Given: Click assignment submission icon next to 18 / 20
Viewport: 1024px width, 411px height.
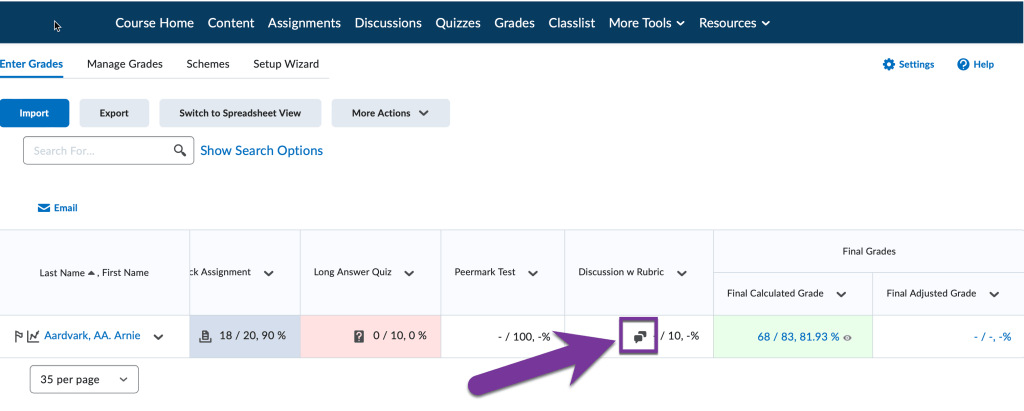Looking at the screenshot, I should (208, 336).
